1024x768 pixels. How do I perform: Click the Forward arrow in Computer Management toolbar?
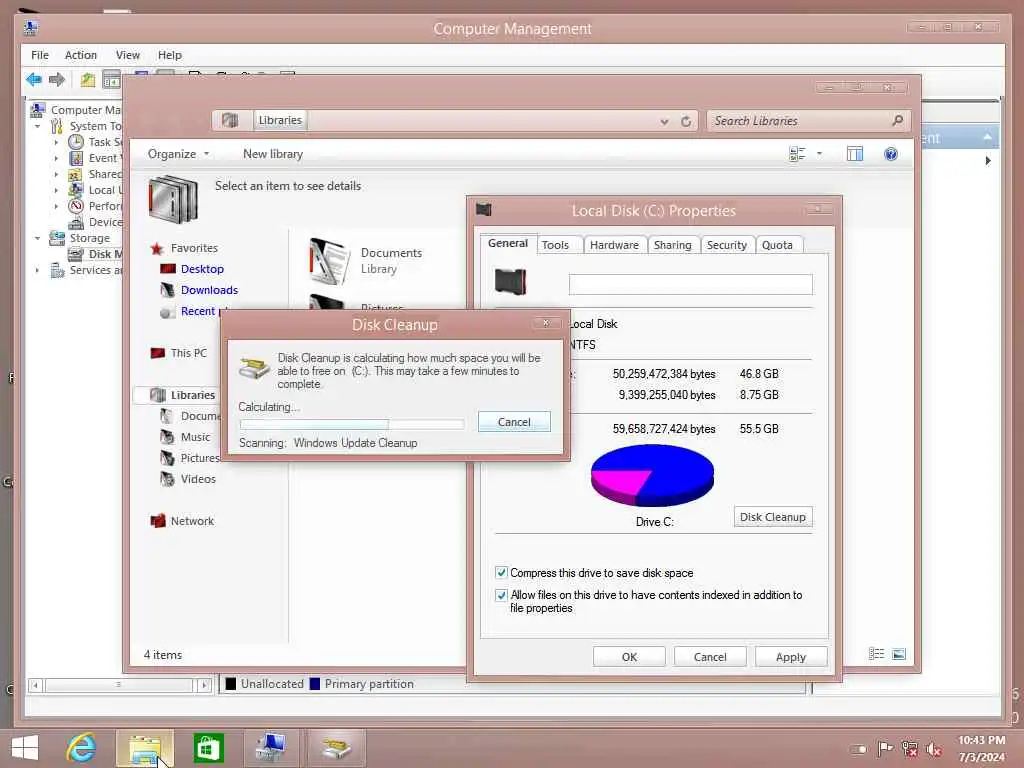click(x=57, y=80)
